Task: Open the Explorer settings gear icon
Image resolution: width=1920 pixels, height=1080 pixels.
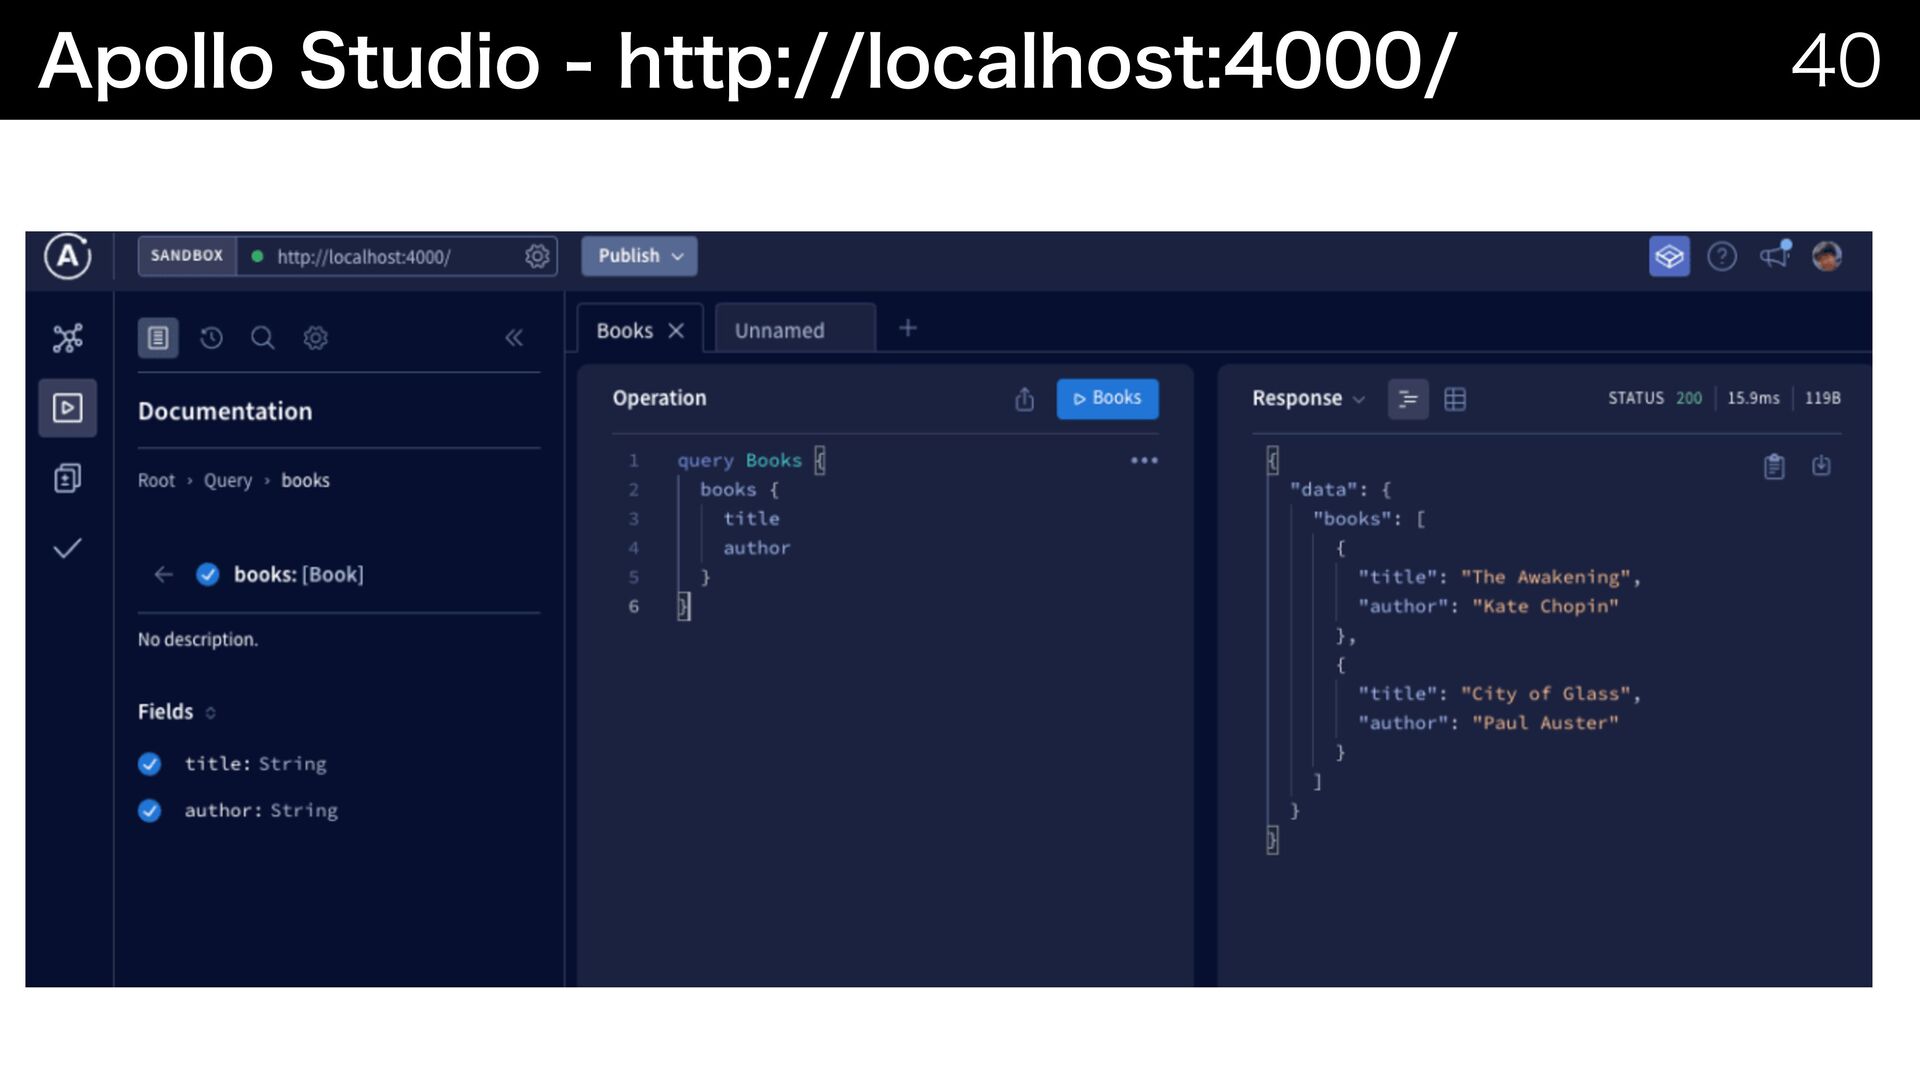Action: [315, 338]
